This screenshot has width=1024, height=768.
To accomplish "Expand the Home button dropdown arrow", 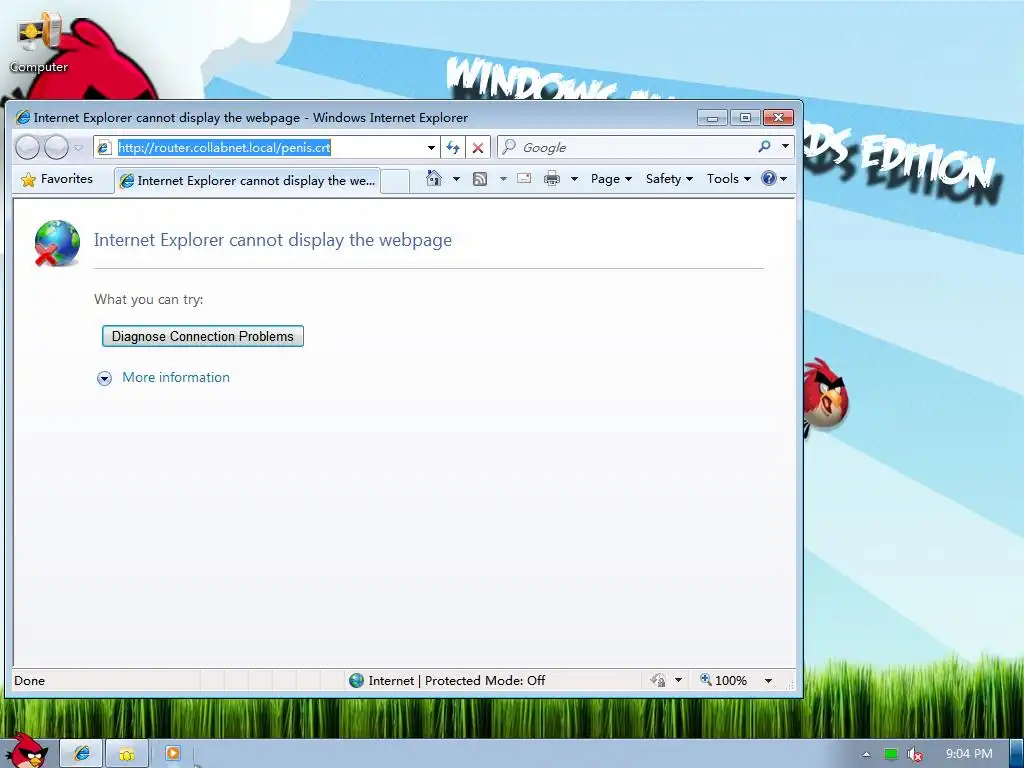I will pos(456,179).
